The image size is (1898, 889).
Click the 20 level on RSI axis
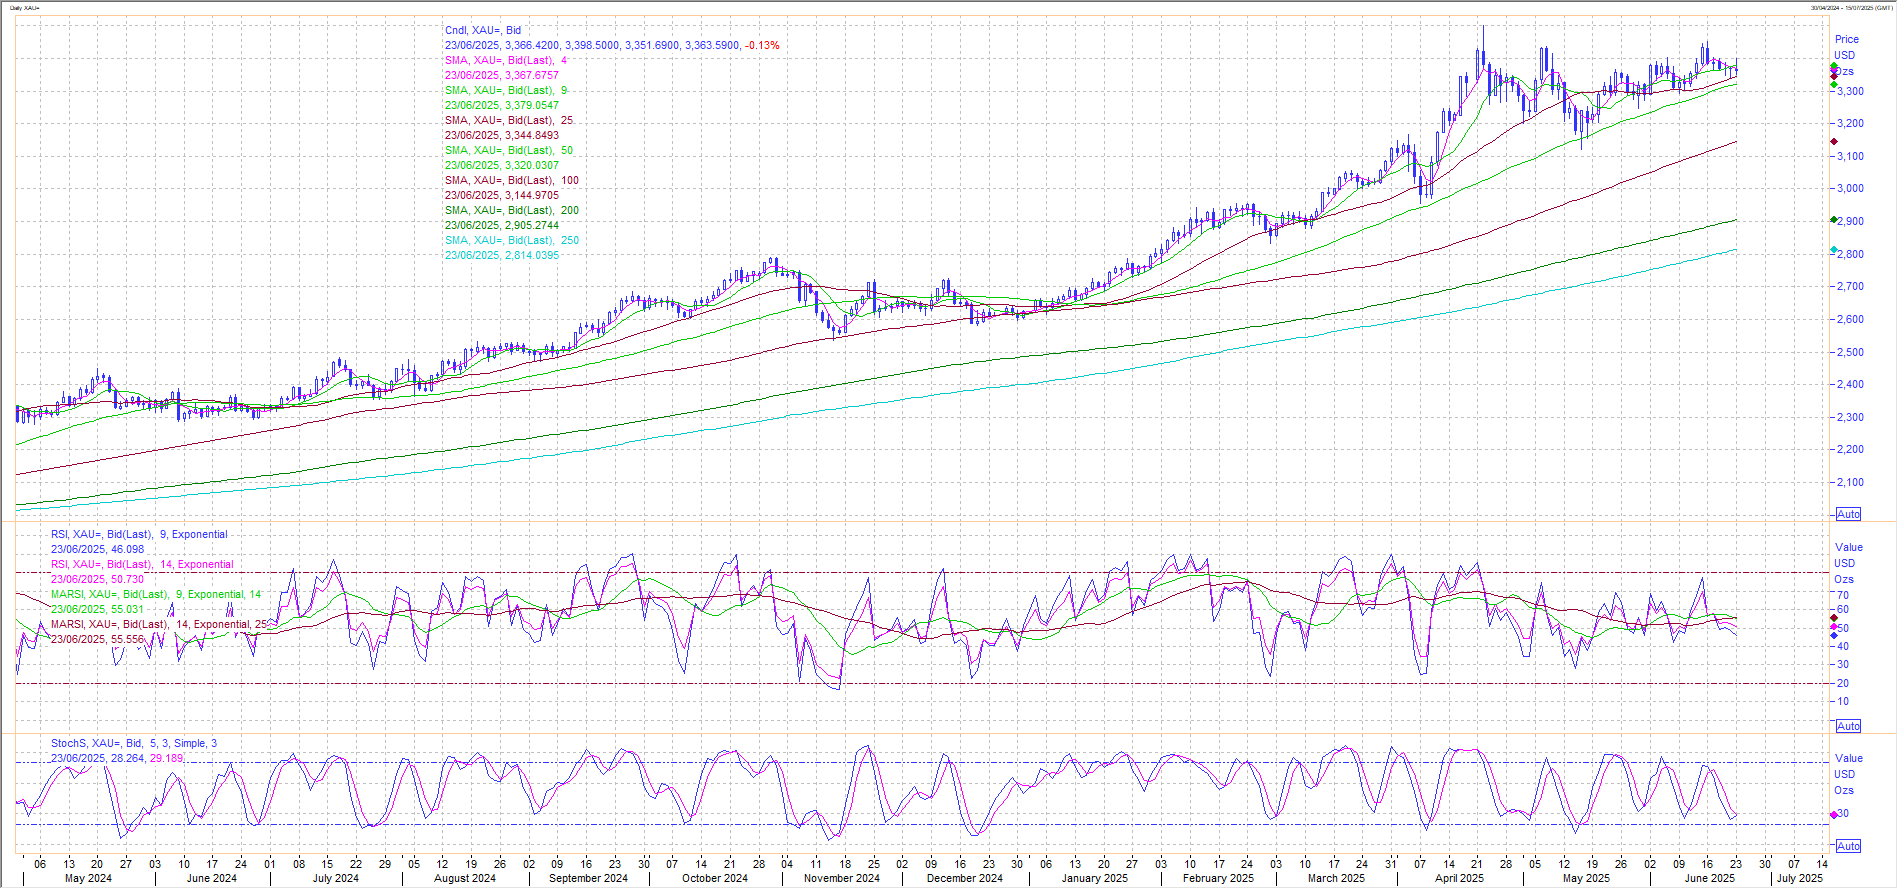(x=1843, y=683)
